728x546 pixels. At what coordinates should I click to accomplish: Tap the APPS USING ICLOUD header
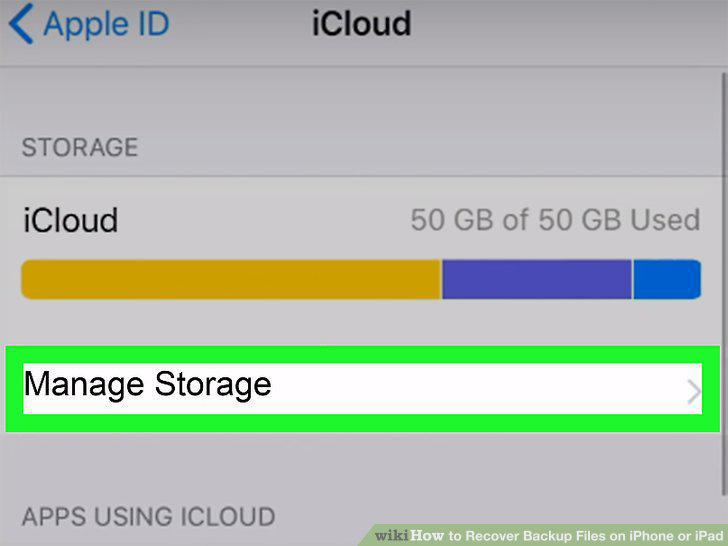point(149,517)
